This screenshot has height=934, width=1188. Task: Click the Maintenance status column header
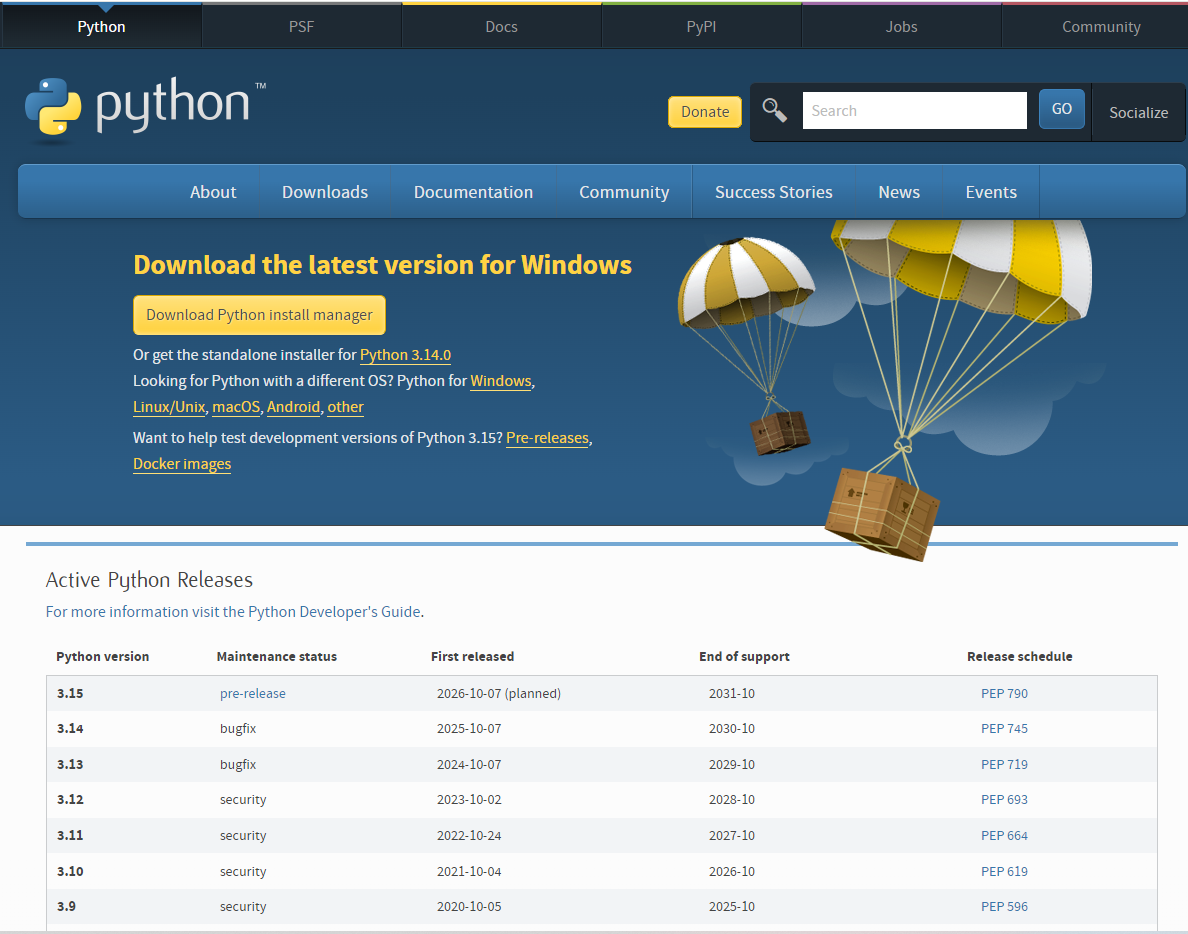coord(277,657)
